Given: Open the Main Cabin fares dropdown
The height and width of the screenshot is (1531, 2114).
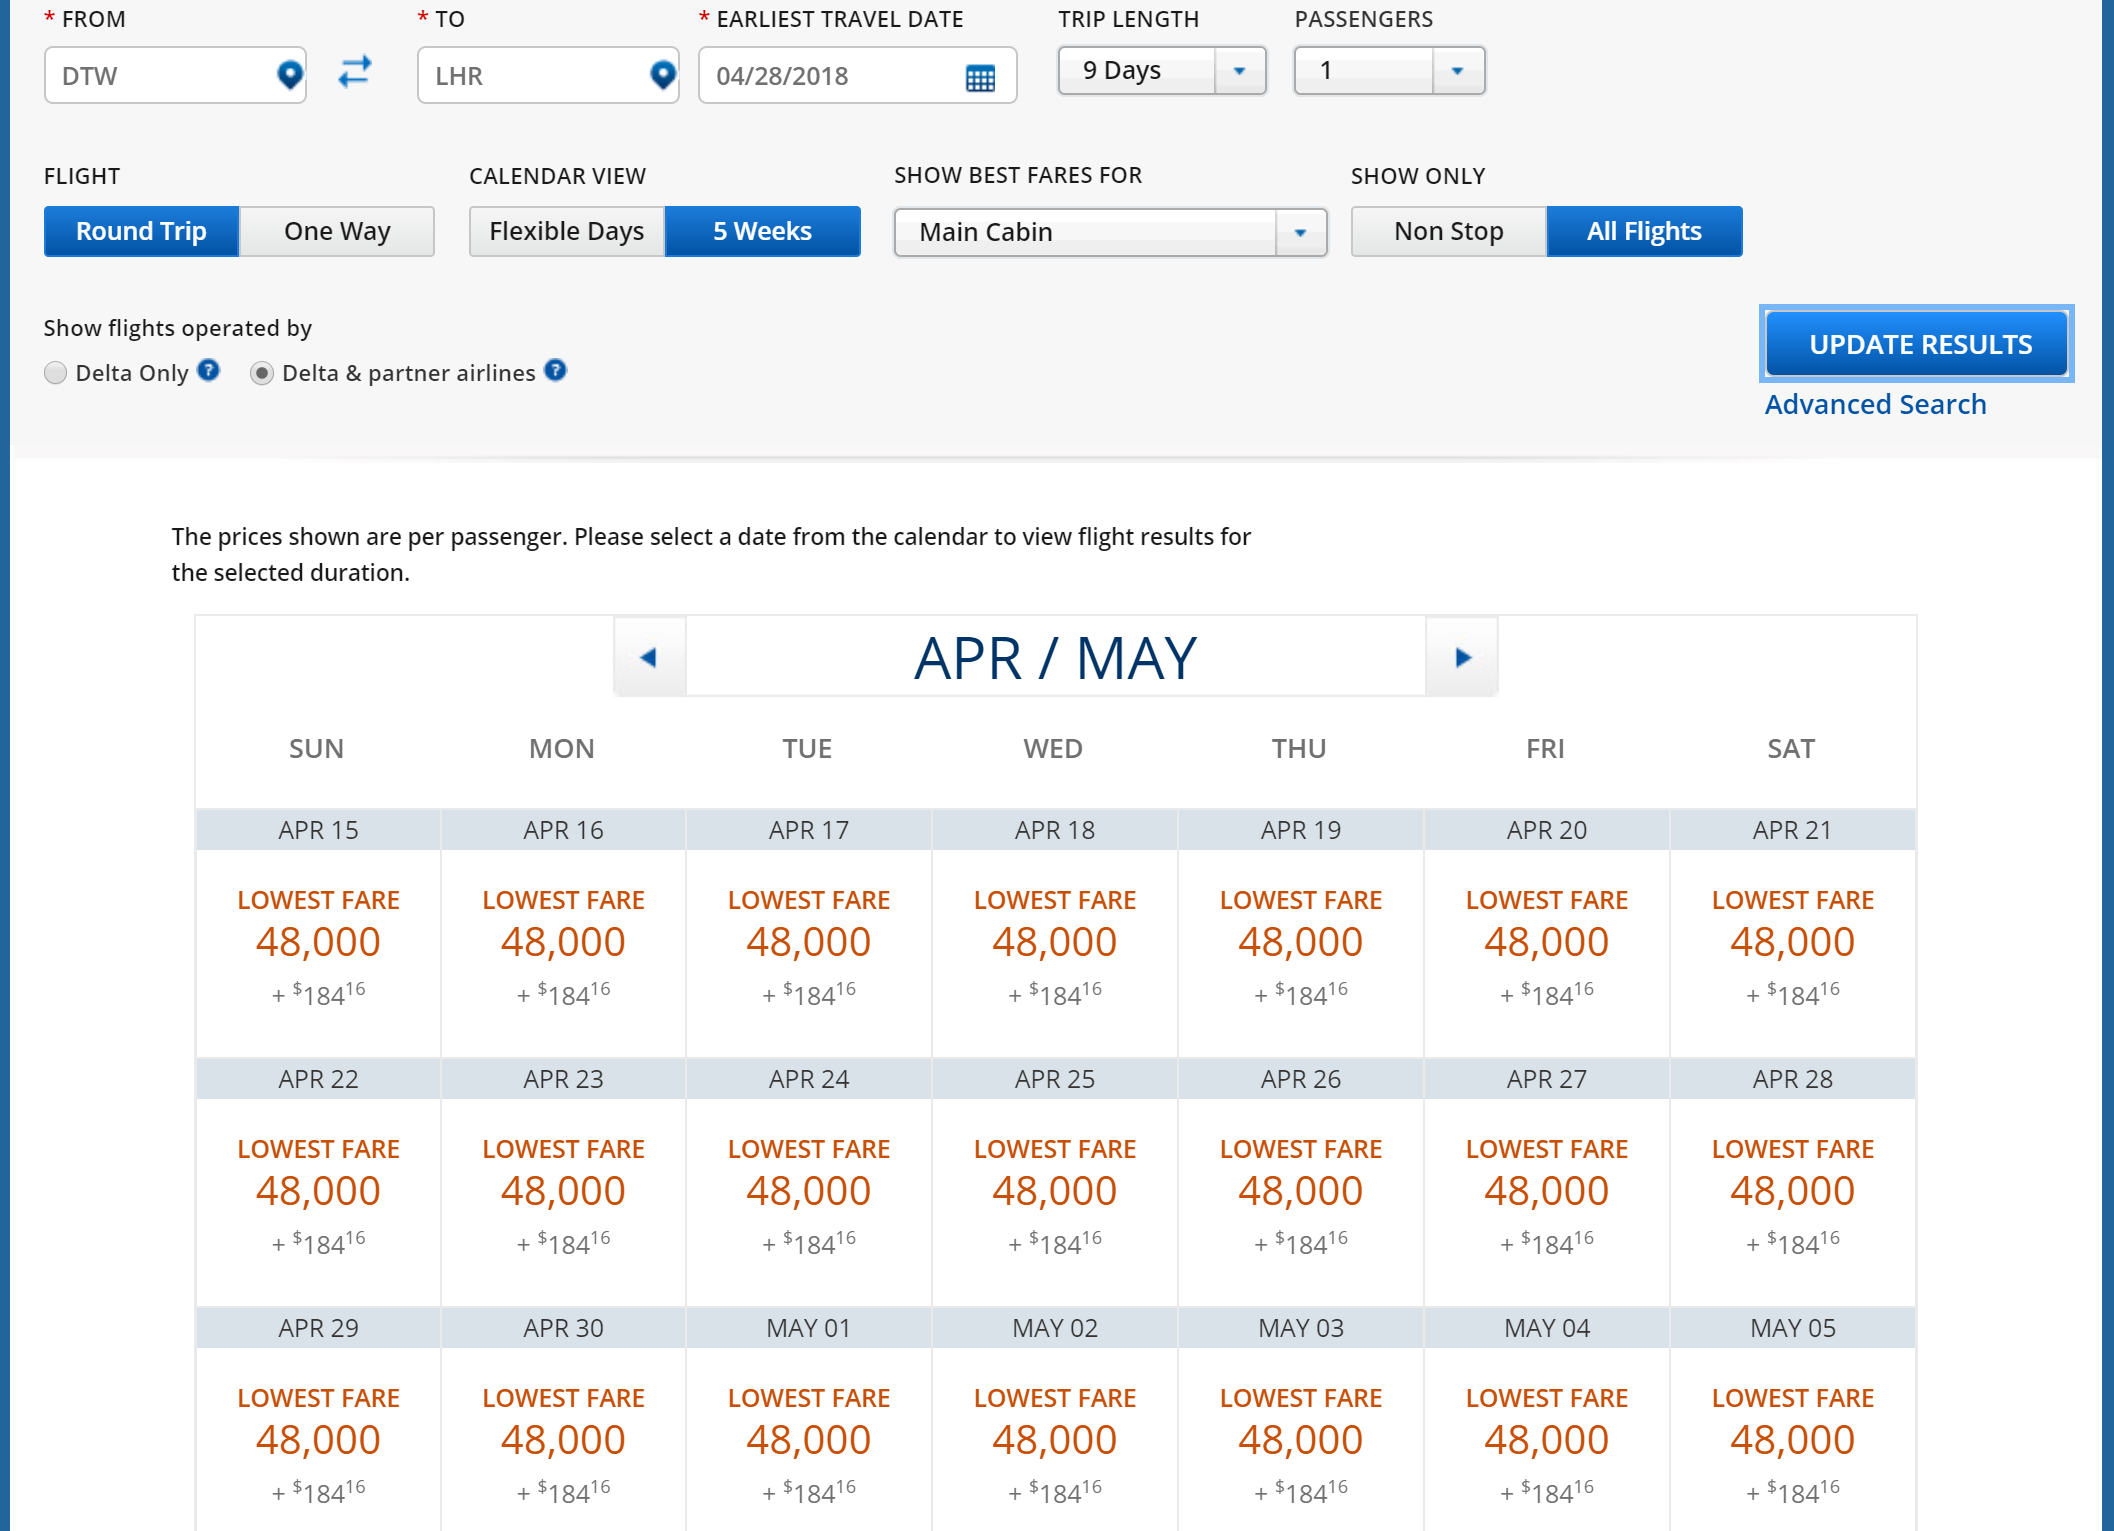Looking at the screenshot, I should 1300,232.
